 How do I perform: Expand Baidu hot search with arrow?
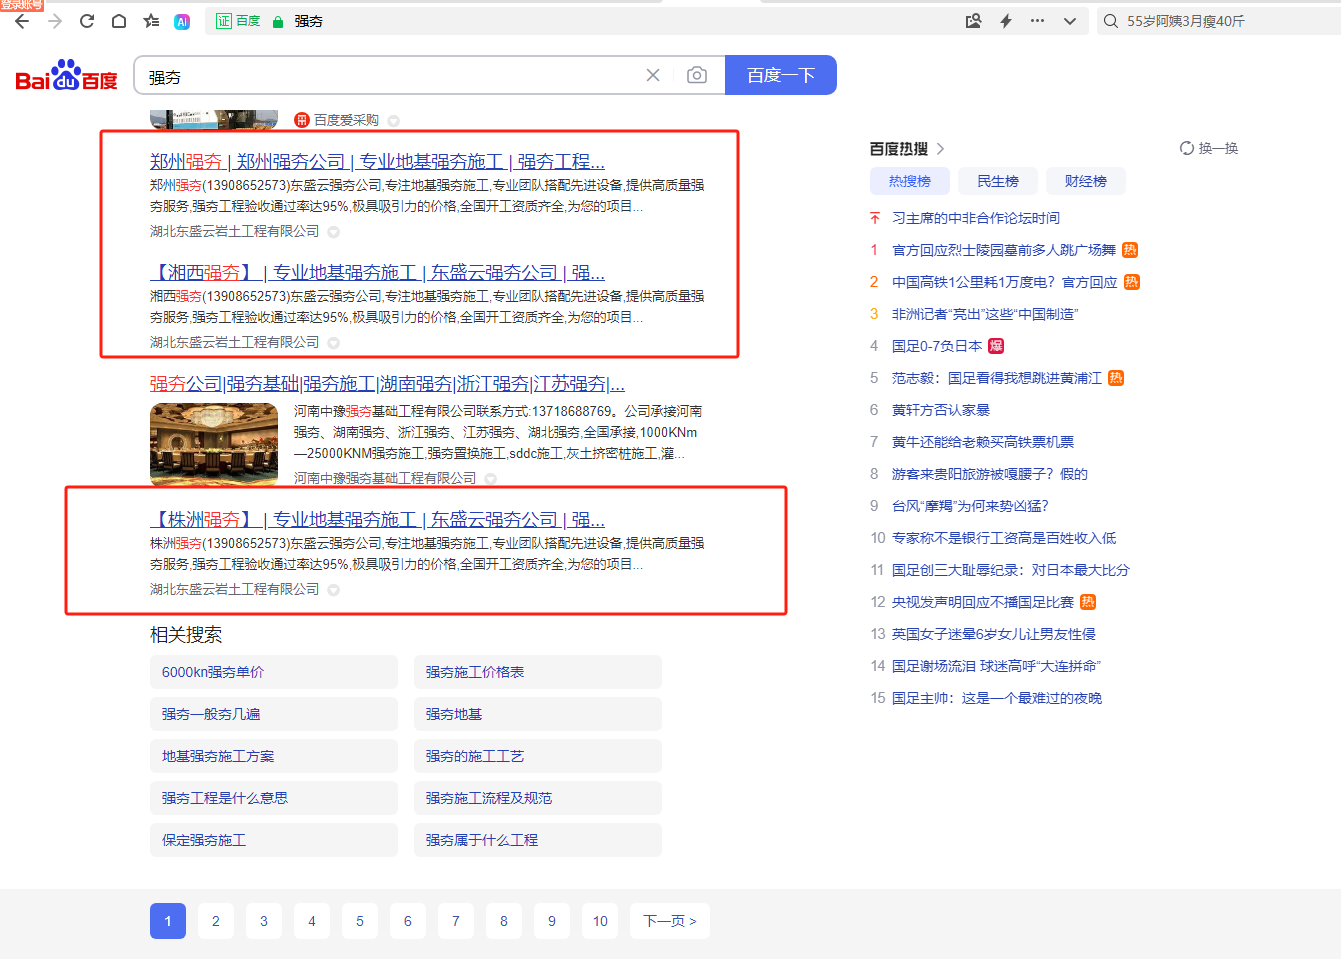pos(941,149)
